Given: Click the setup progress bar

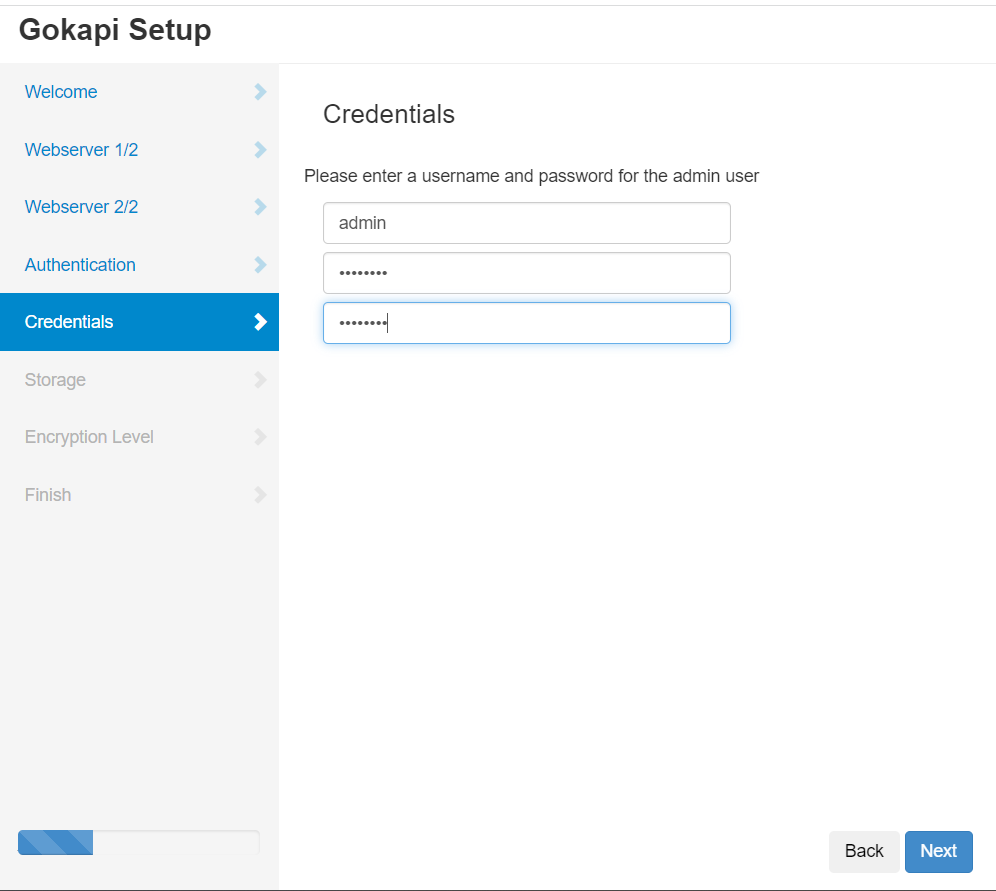Looking at the screenshot, I should click(x=138, y=842).
